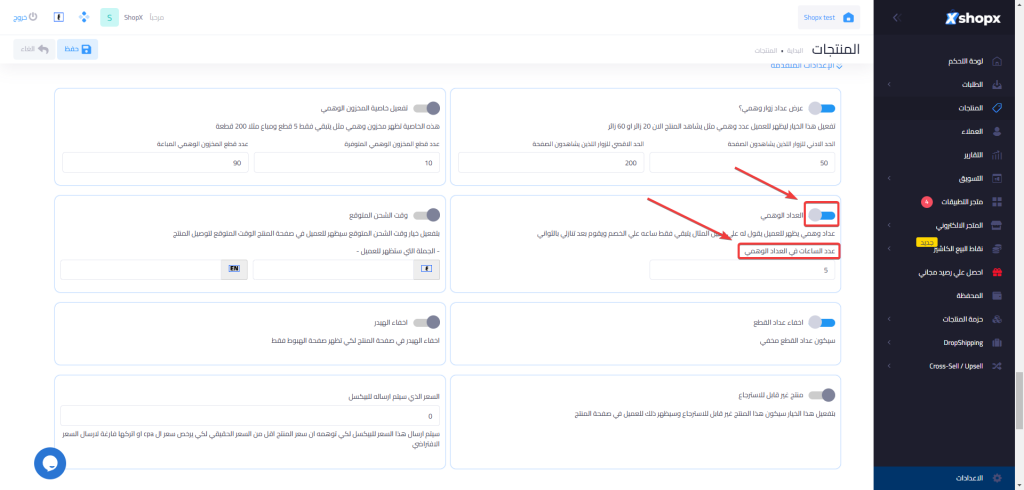Toggle the hide header (اخفاء الهيدر) switch
The image size is (1024, 490).
427,321
